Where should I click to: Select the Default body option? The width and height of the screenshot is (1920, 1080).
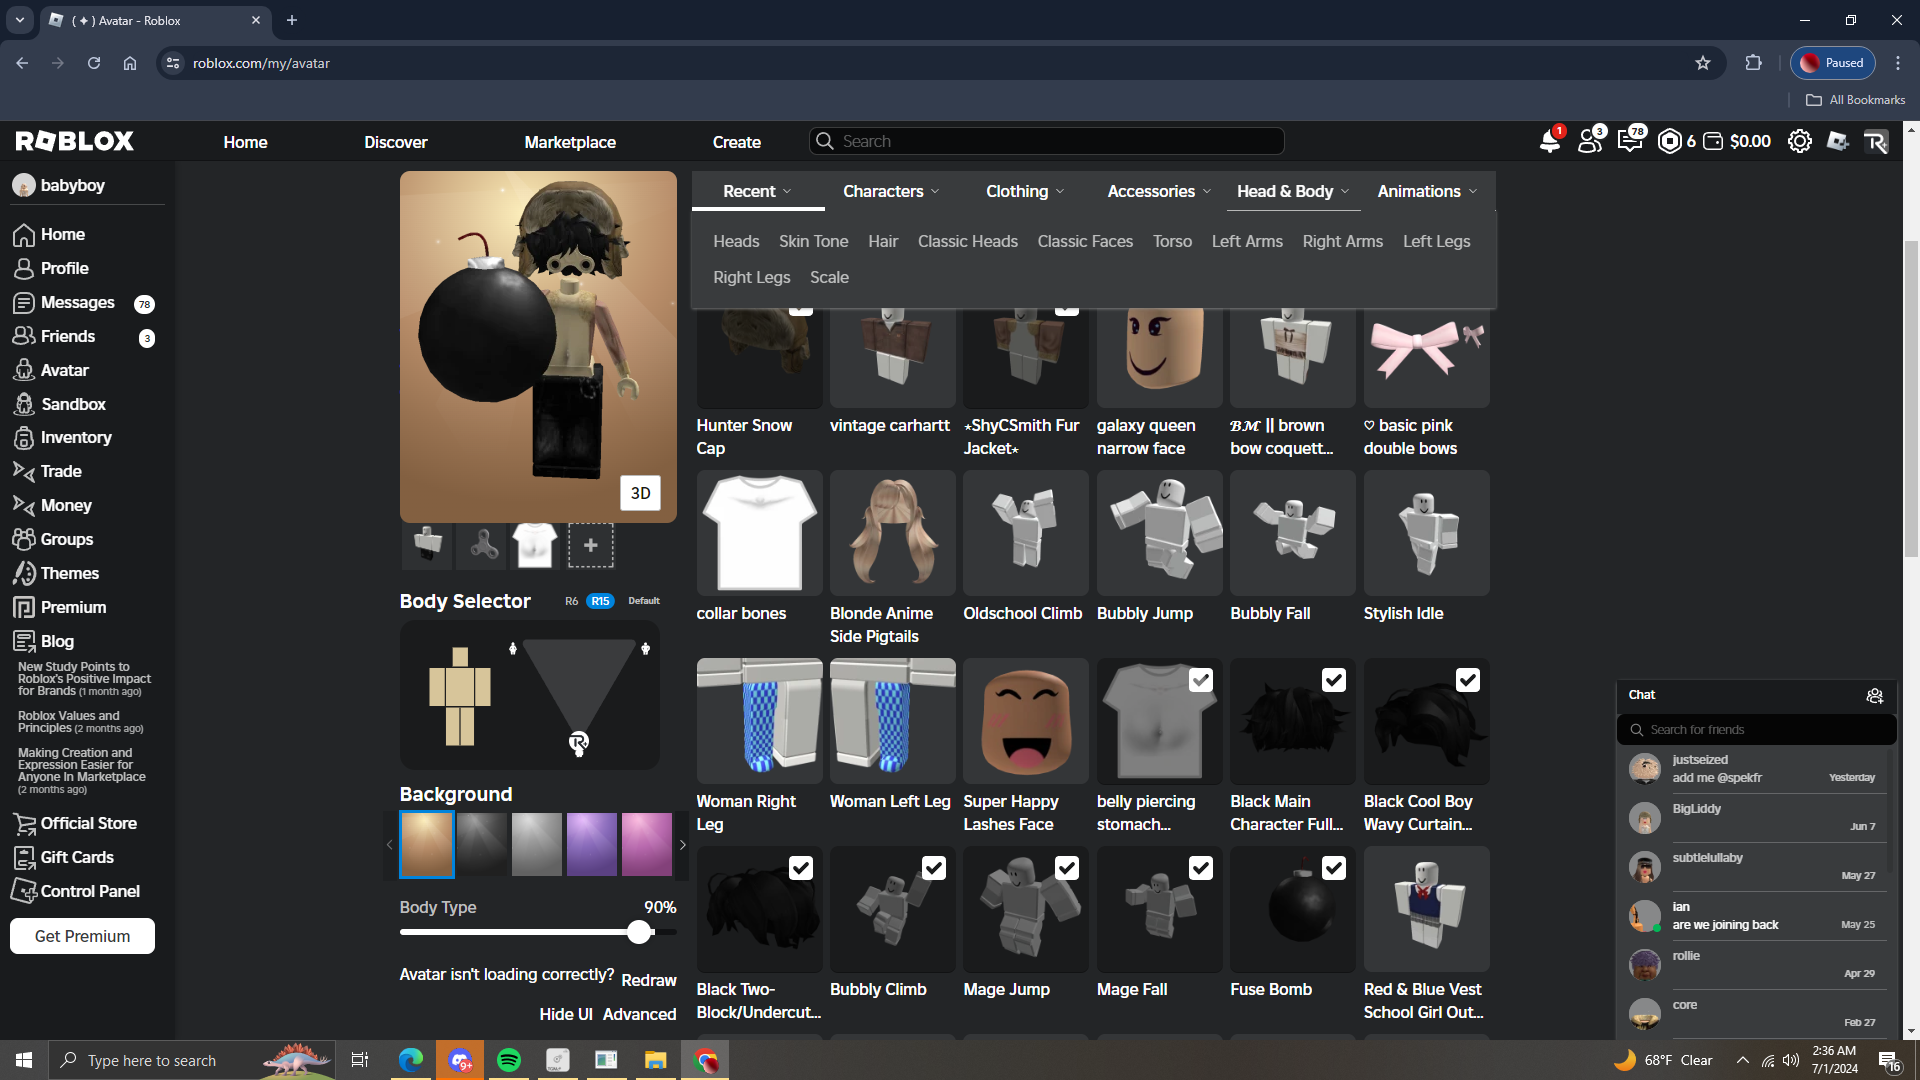[644, 601]
